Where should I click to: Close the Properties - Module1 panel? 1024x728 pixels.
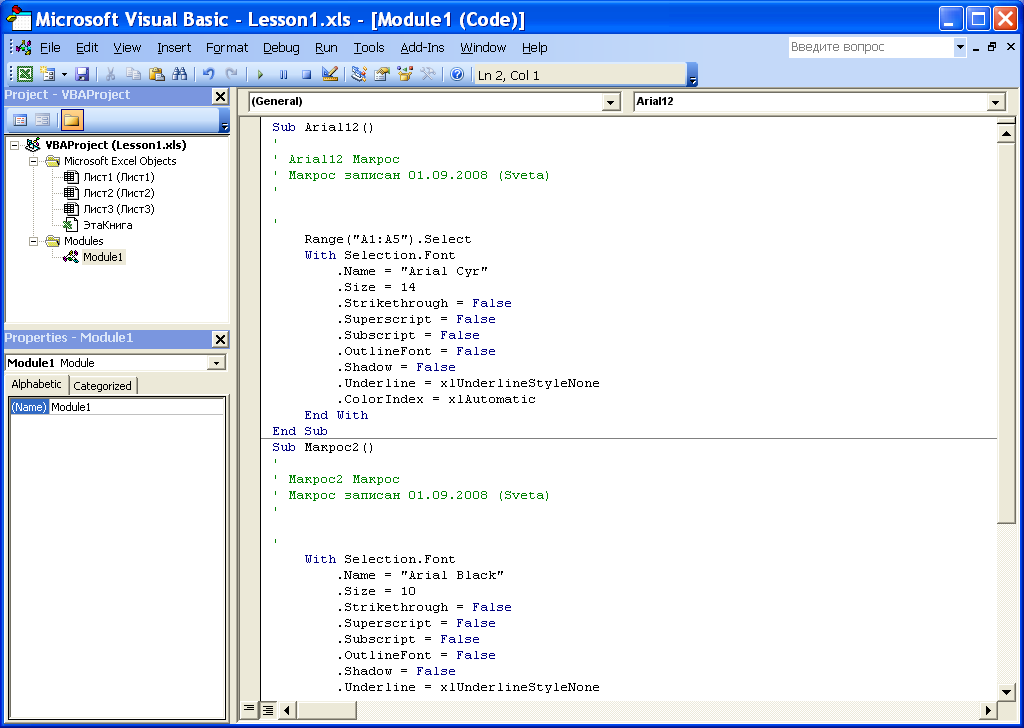[221, 340]
